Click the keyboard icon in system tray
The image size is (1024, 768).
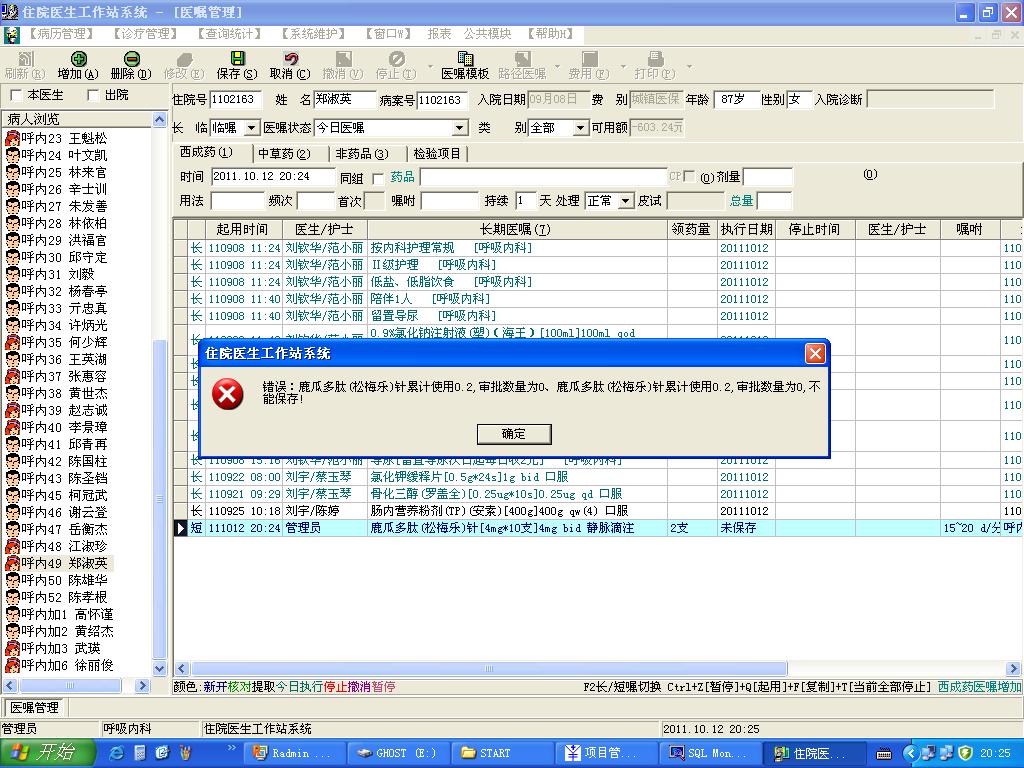(x=884, y=754)
